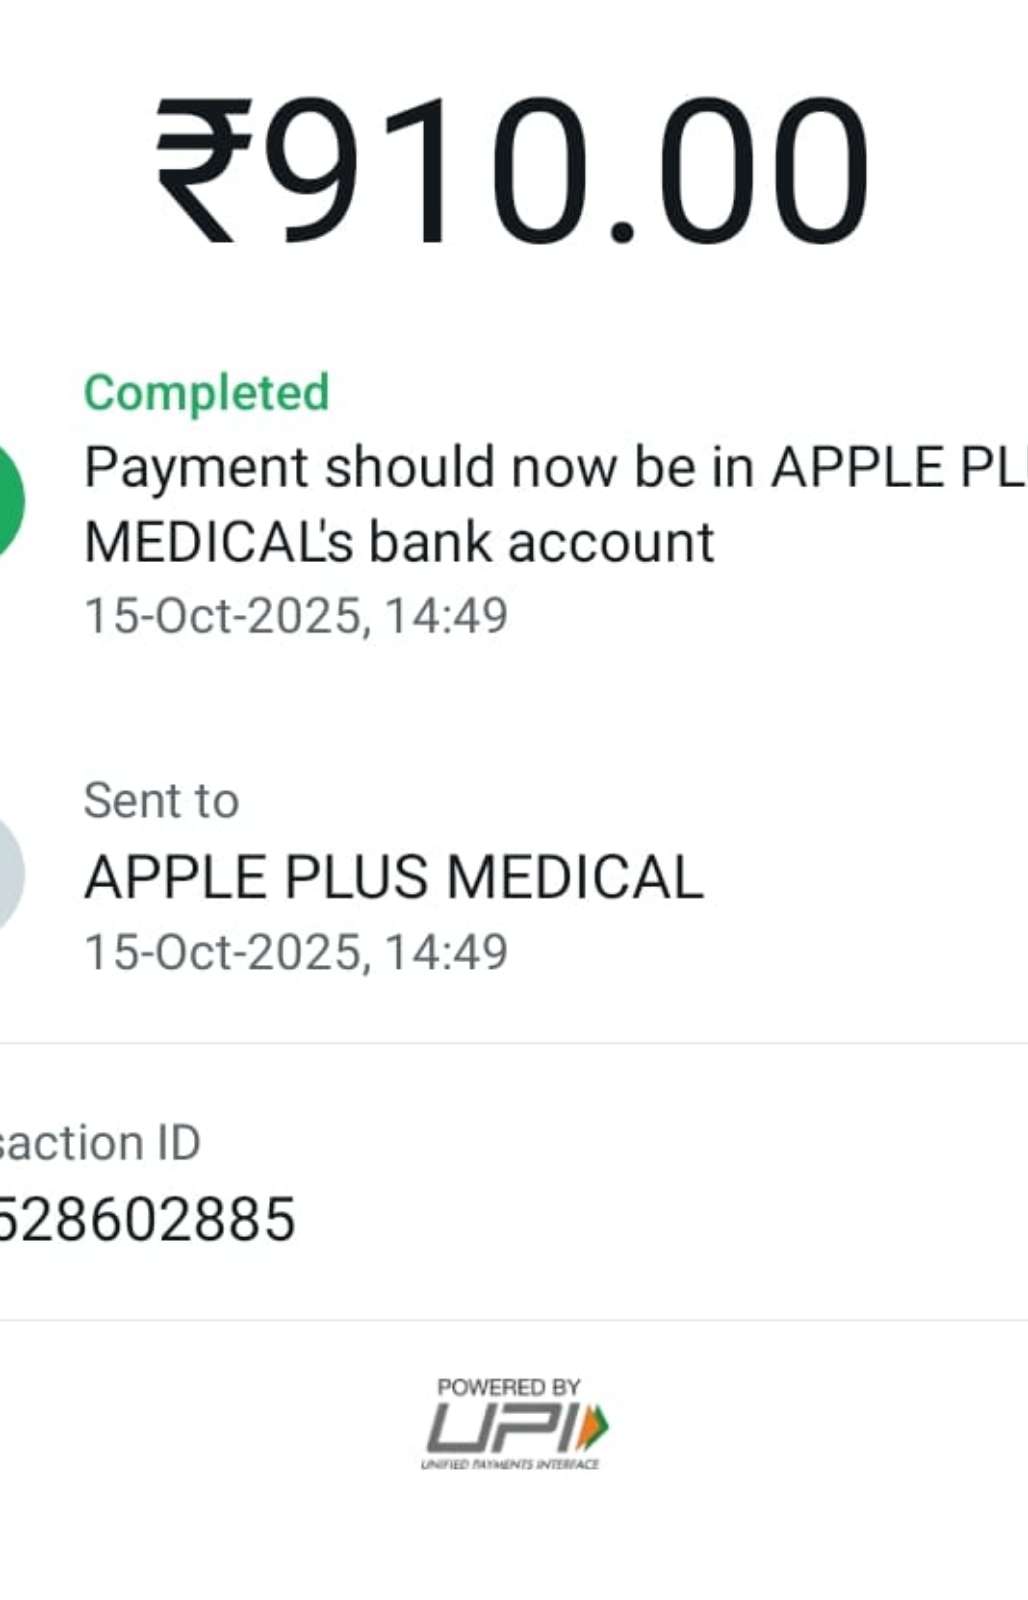
Task: Tap the 'Unified Payments Interface' tagline
Action: pyautogui.click(x=510, y=1464)
